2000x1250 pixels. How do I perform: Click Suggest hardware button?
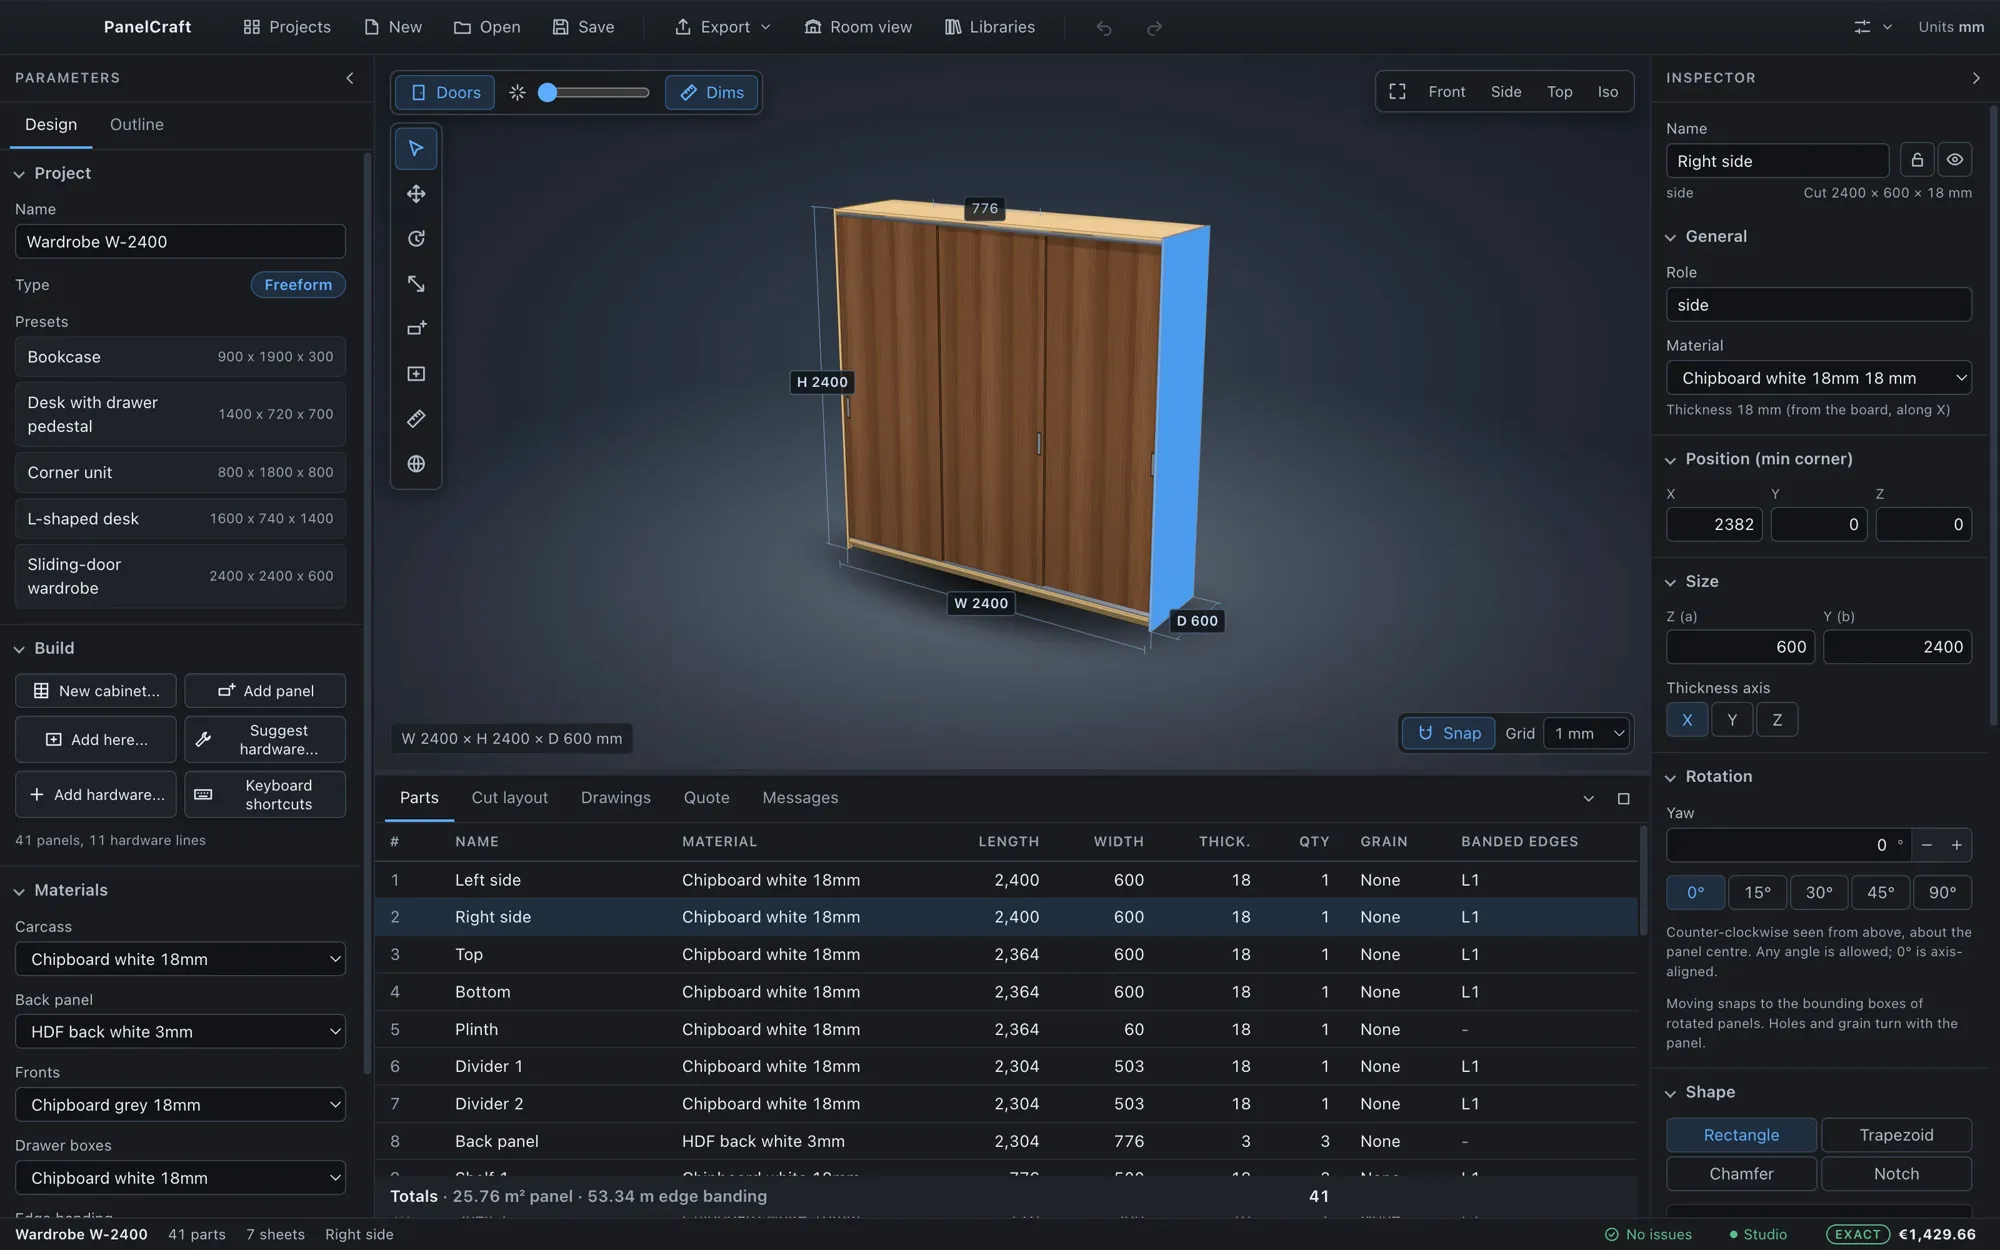pyautogui.click(x=265, y=740)
